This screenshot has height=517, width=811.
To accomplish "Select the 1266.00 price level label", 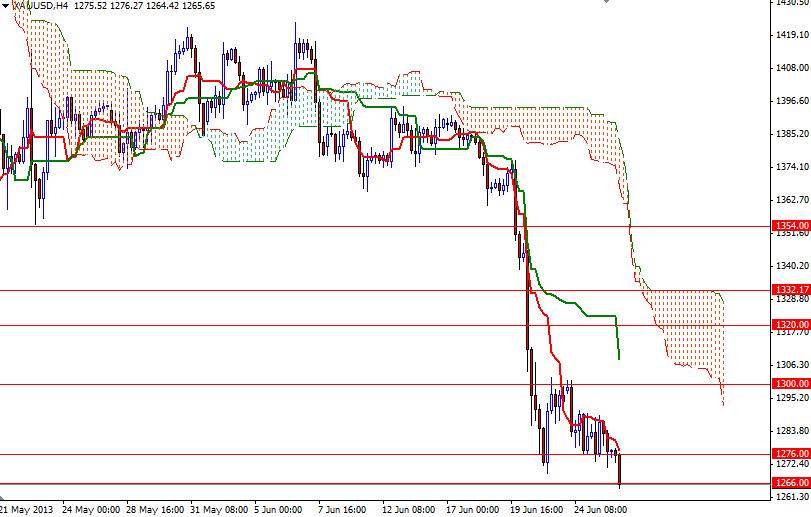I will pos(791,483).
